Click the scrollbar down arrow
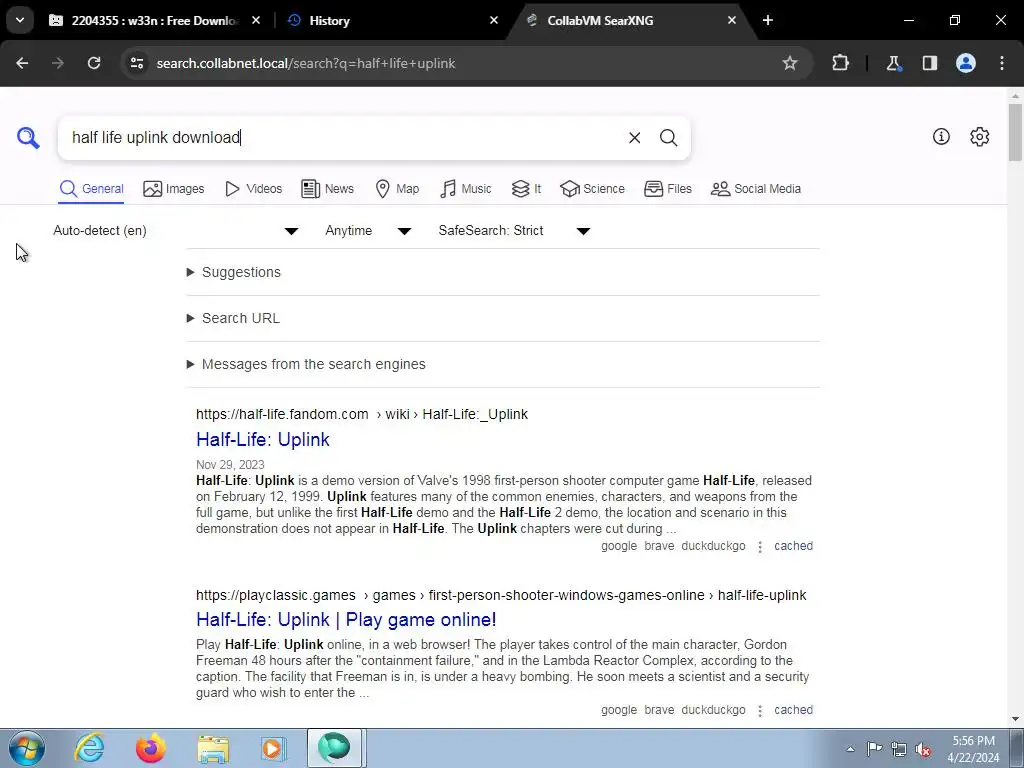Screen dimensions: 1024x768 coord(1016,719)
